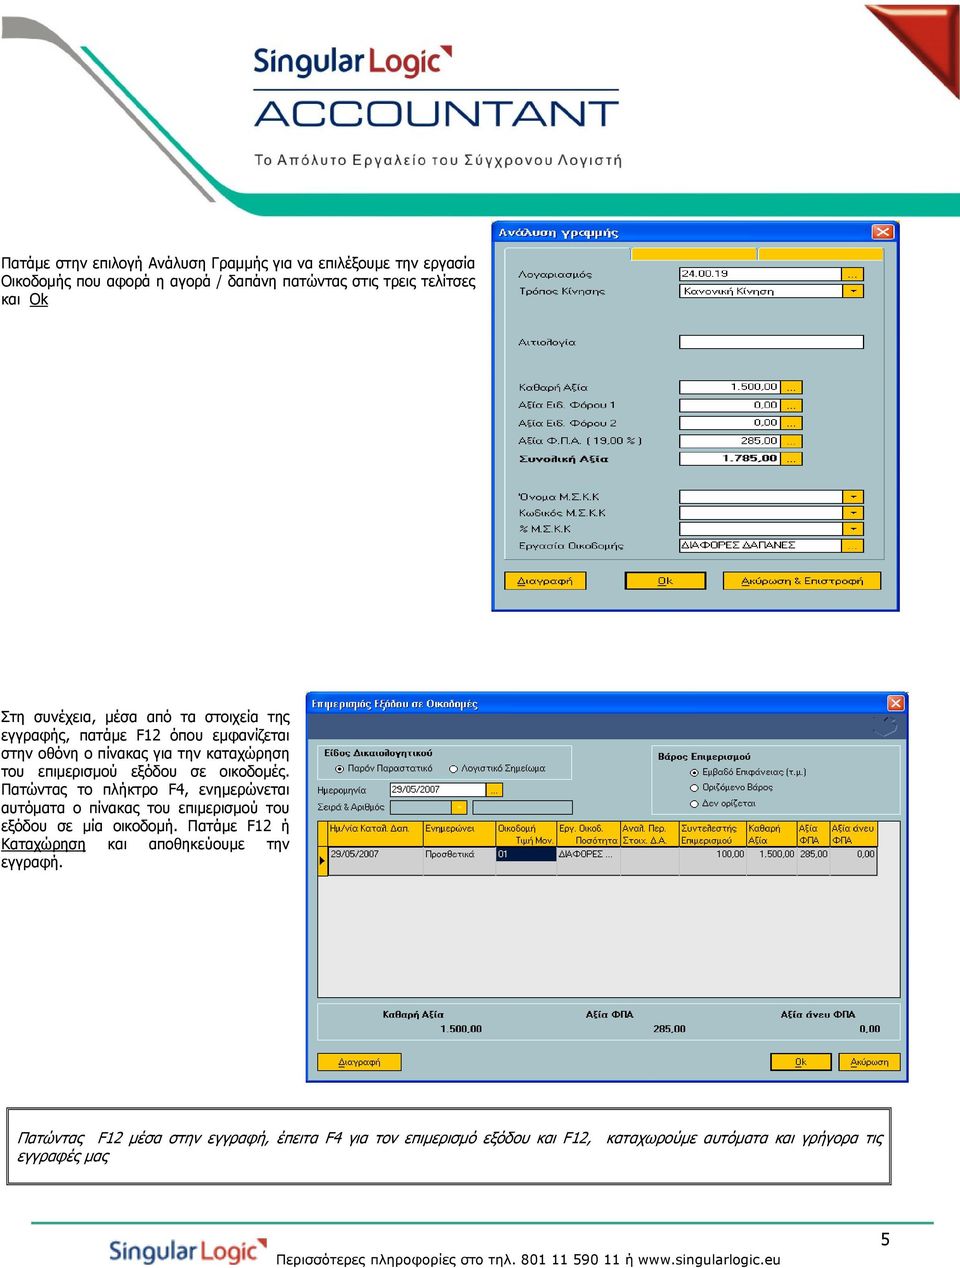Select the row indicator arrow in the grid
This screenshot has height=1268, width=960.
pyautogui.click(x=322, y=859)
